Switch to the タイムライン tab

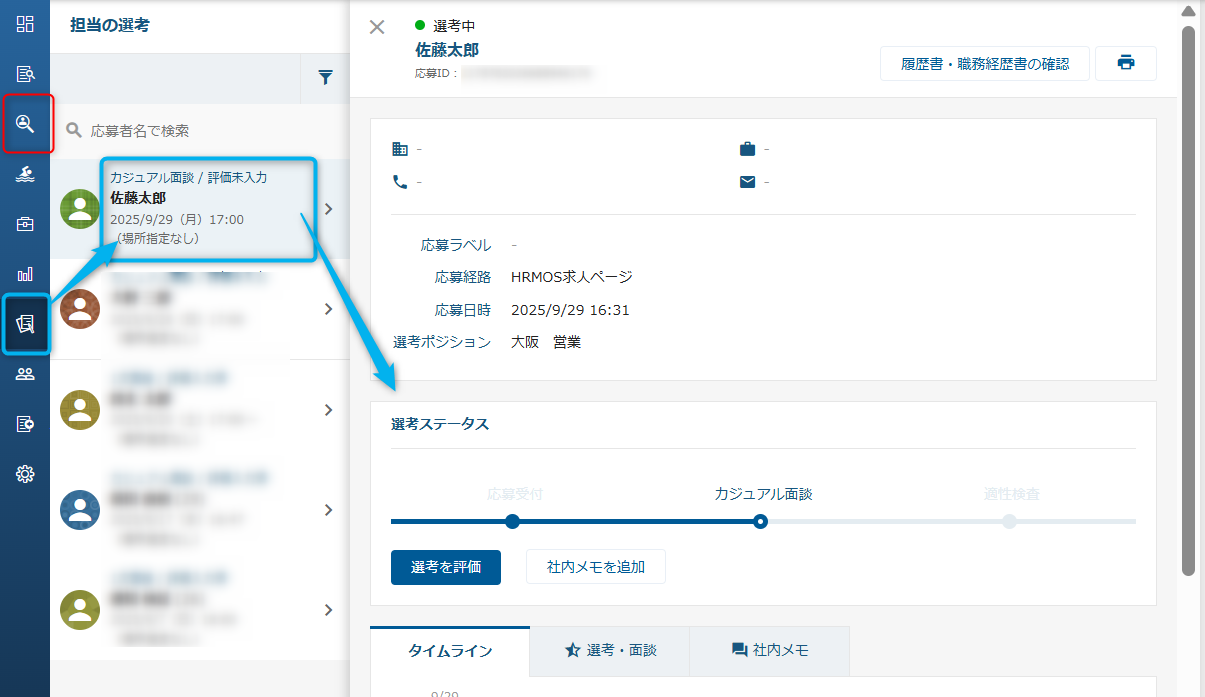pos(450,651)
